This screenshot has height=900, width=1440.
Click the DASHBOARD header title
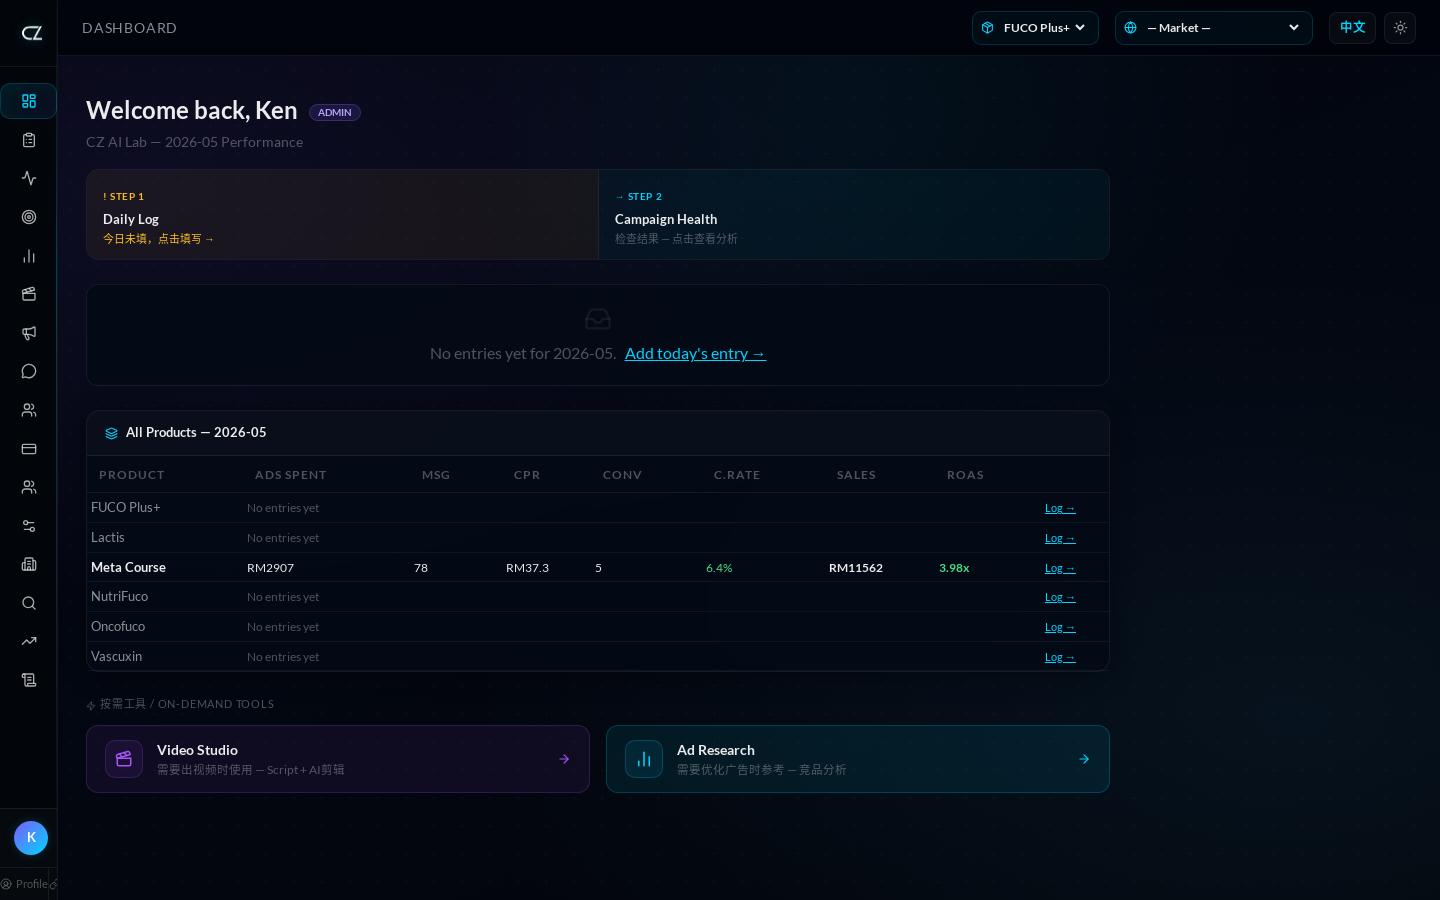click(x=129, y=28)
